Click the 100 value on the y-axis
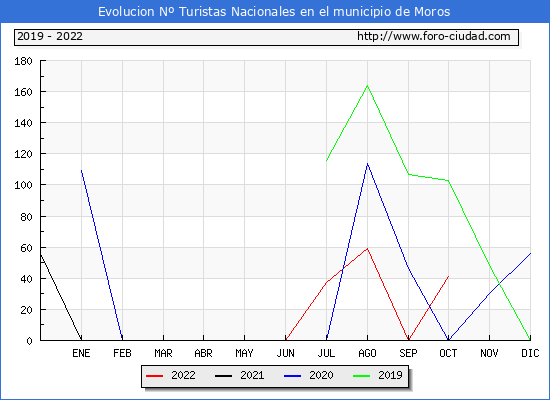The image size is (550, 400). [23, 185]
